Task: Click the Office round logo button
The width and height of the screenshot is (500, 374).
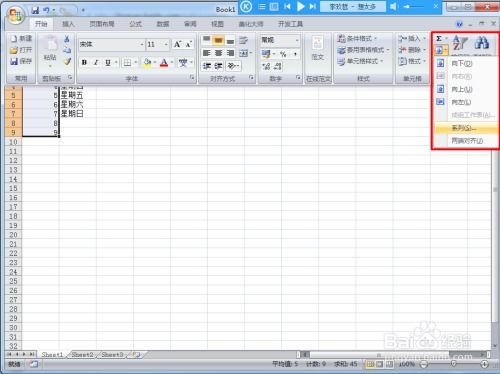Action: [16, 15]
